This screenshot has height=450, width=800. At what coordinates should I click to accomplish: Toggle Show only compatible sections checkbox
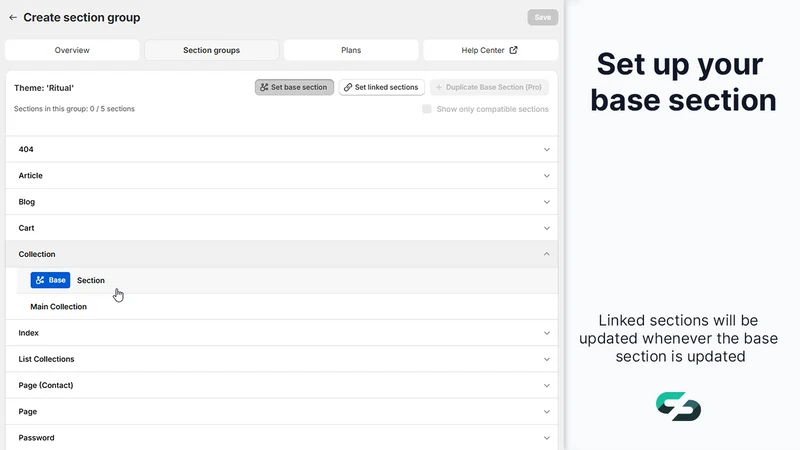[x=427, y=109]
